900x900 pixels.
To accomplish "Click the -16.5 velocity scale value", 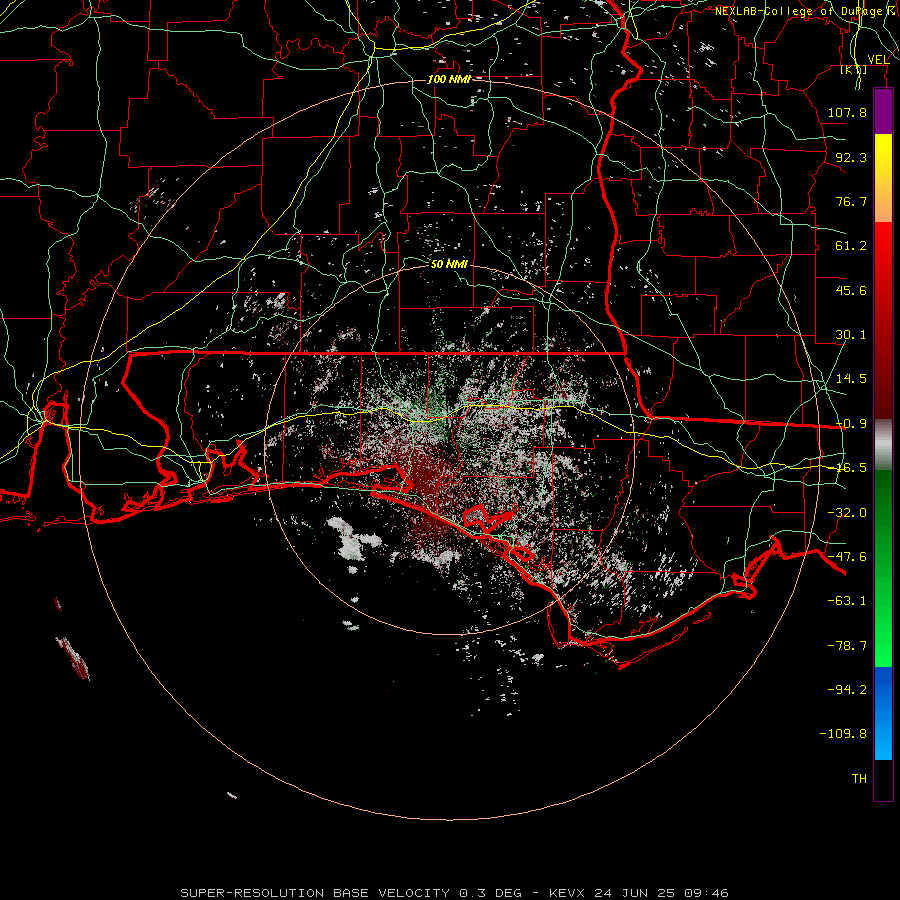I will coord(851,468).
